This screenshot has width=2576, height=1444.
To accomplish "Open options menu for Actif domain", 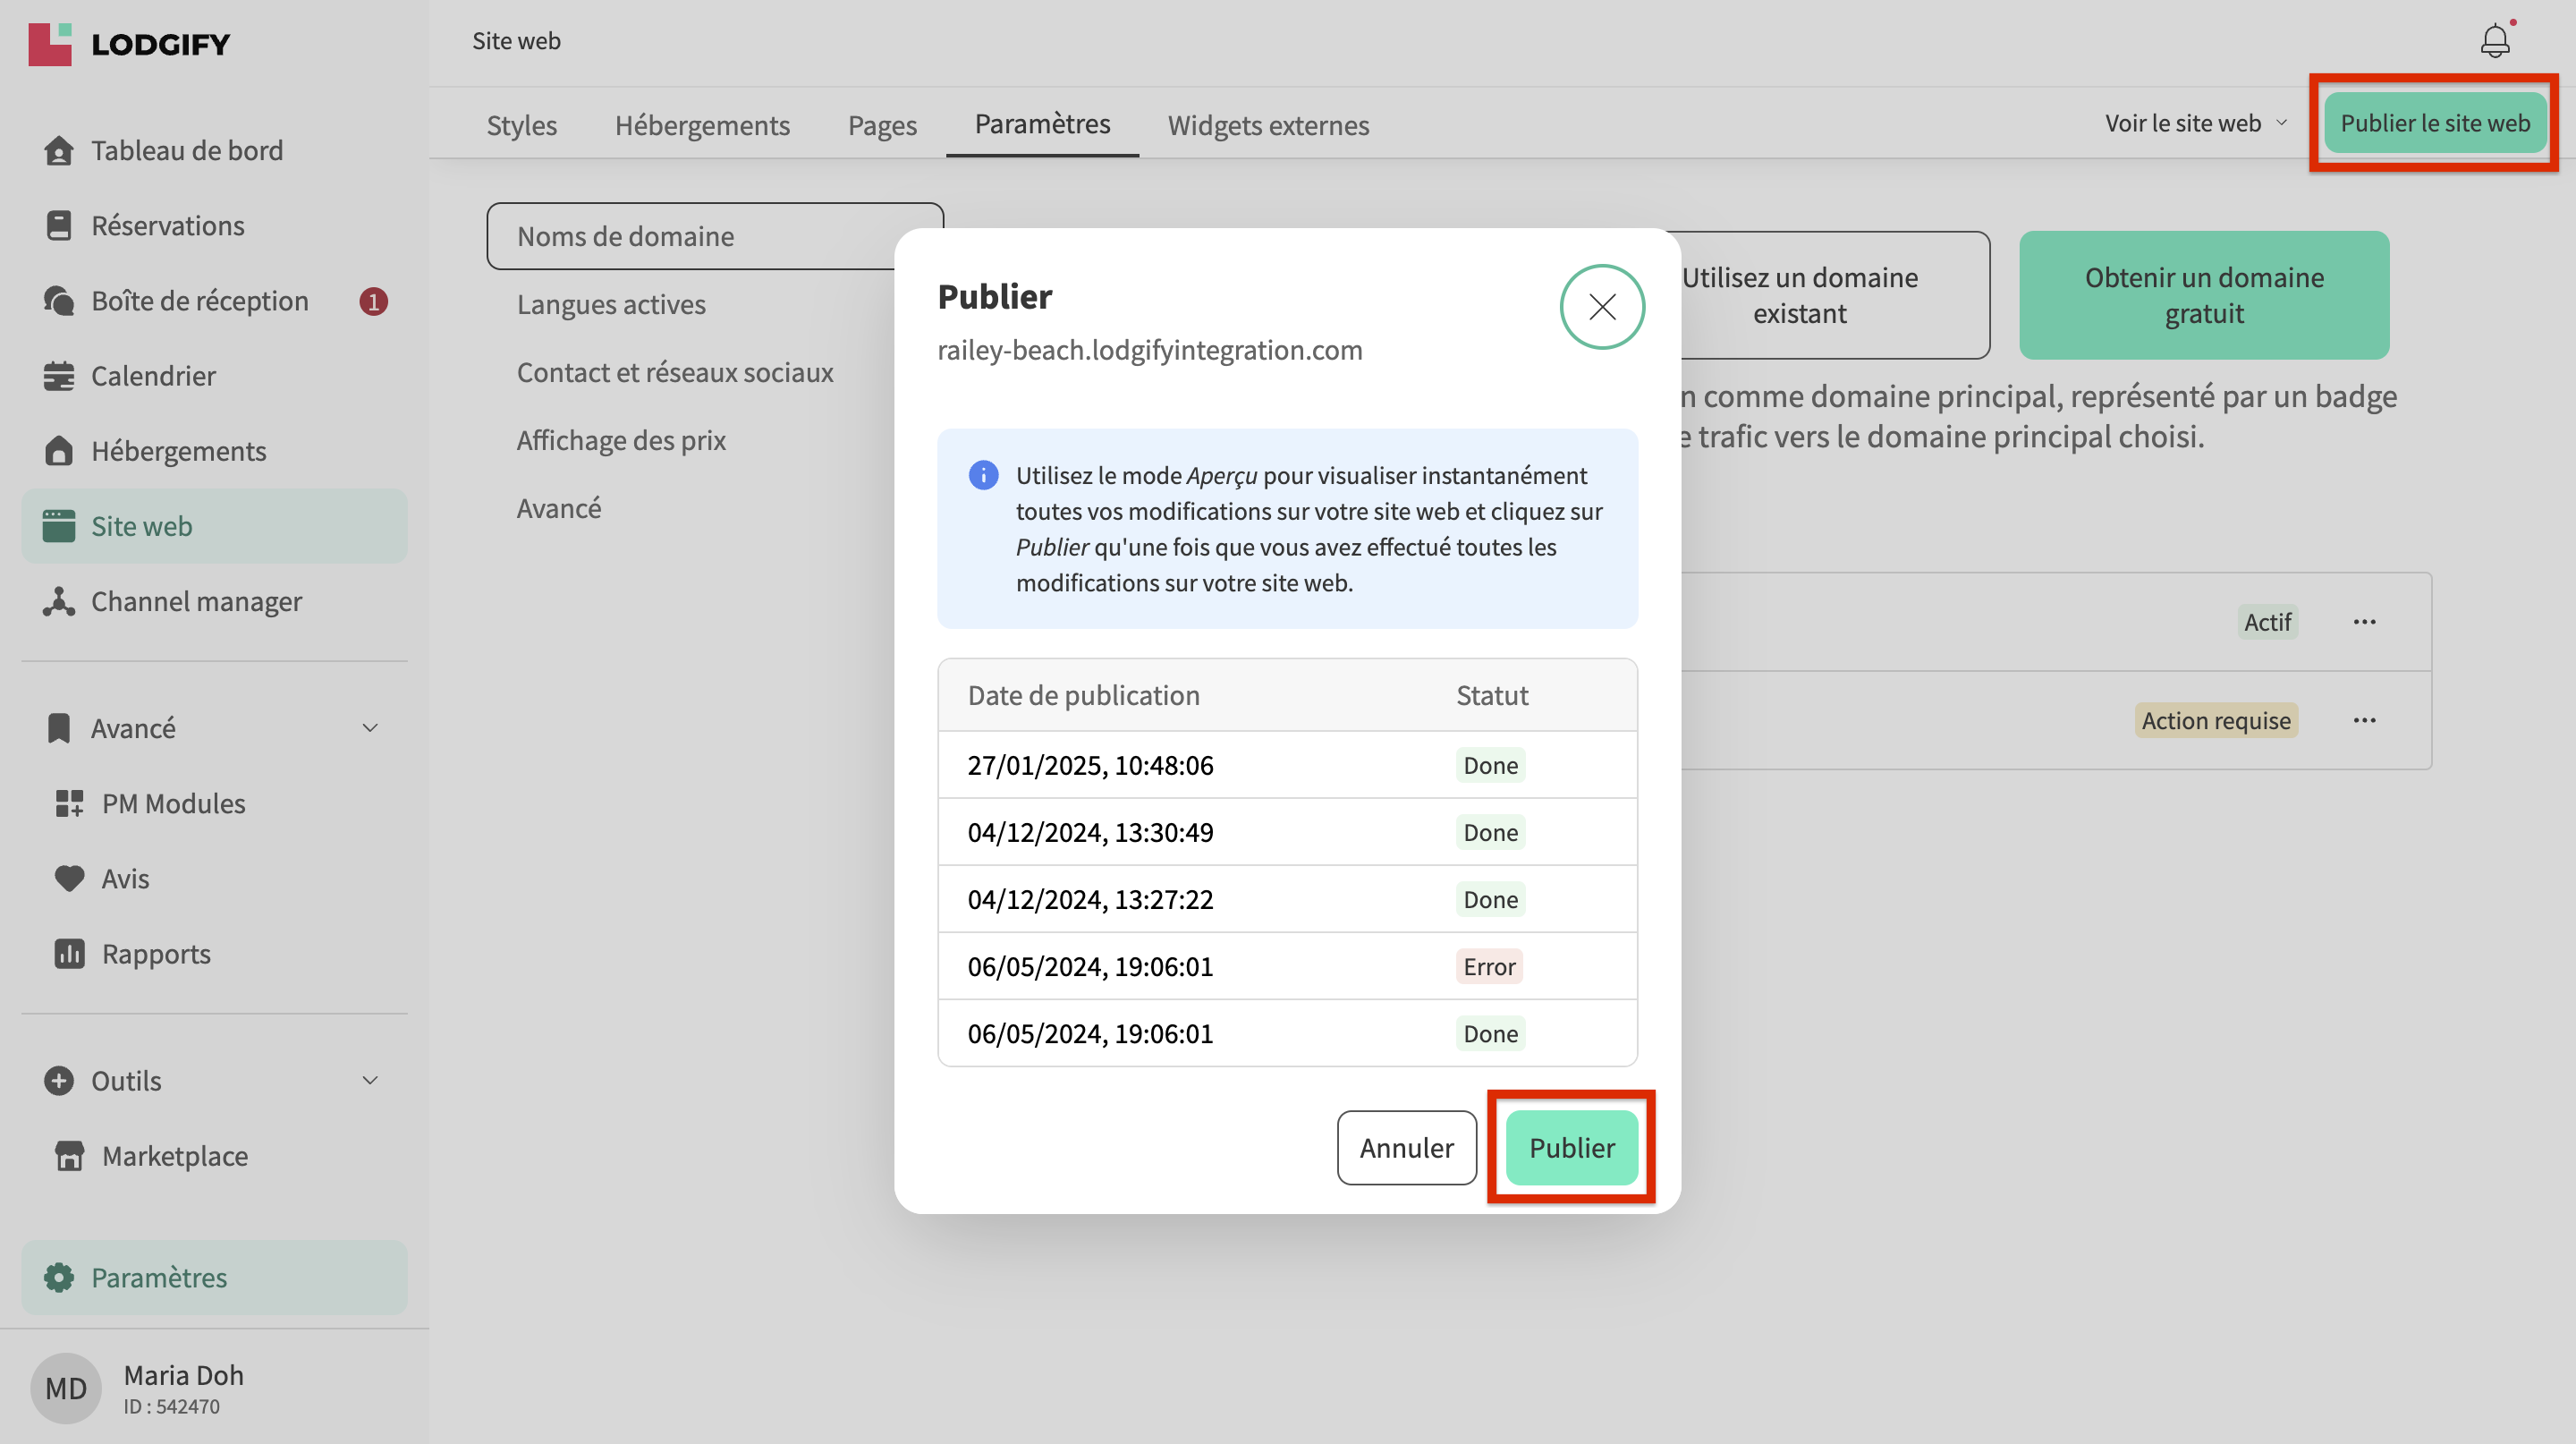I will click(2364, 622).
